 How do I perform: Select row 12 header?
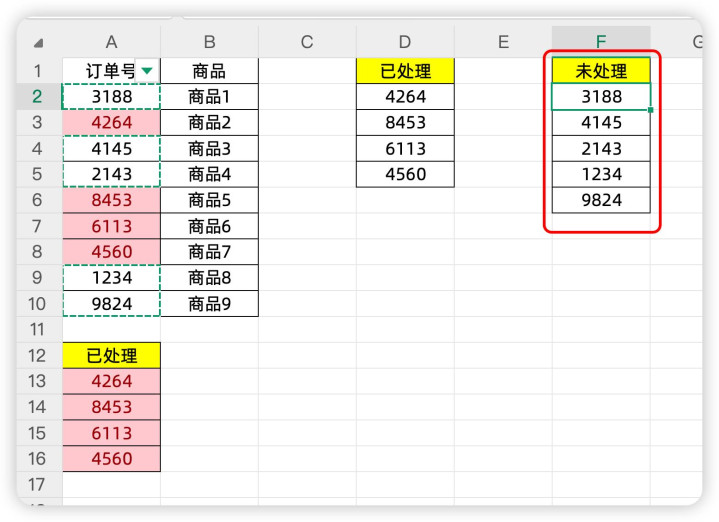[x=39, y=355]
